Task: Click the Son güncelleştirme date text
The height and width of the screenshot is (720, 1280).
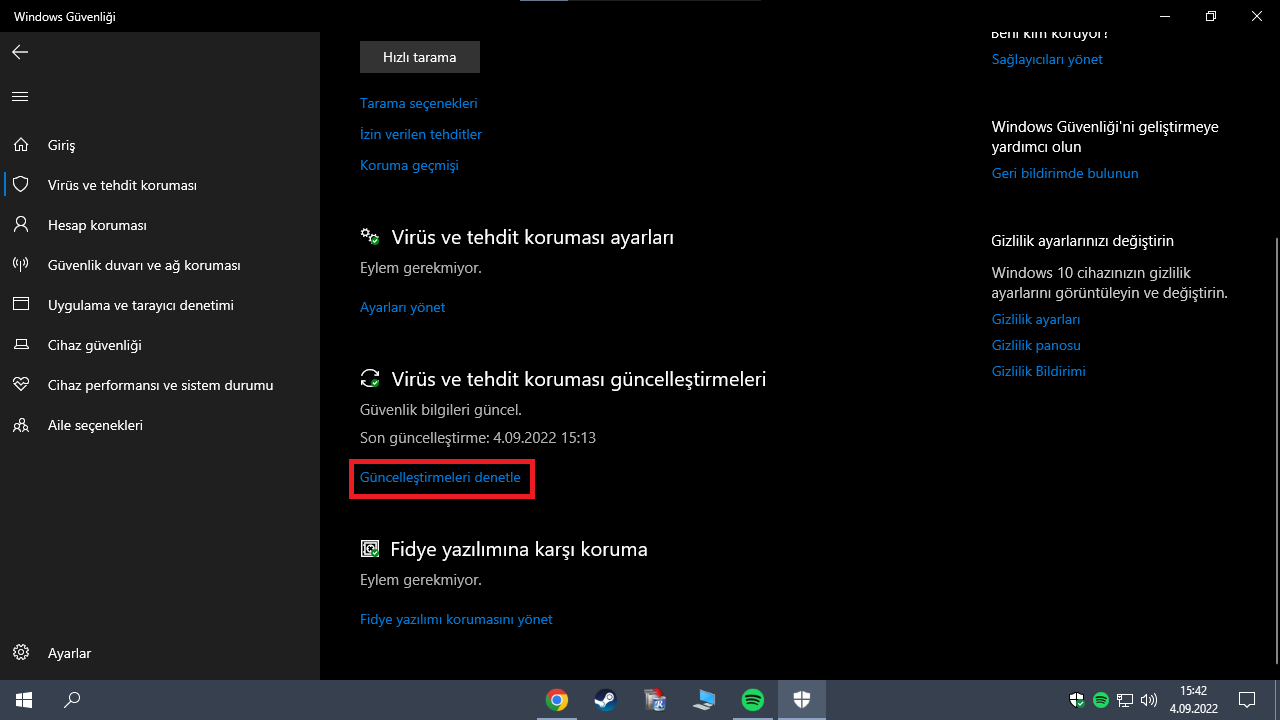Action: pos(478,437)
